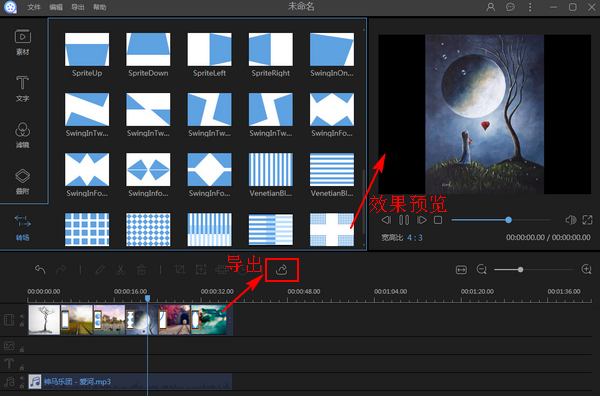Image resolution: width=600 pixels, height=396 pixels.
Task: Click the undo arrow icon
Action: (40, 270)
